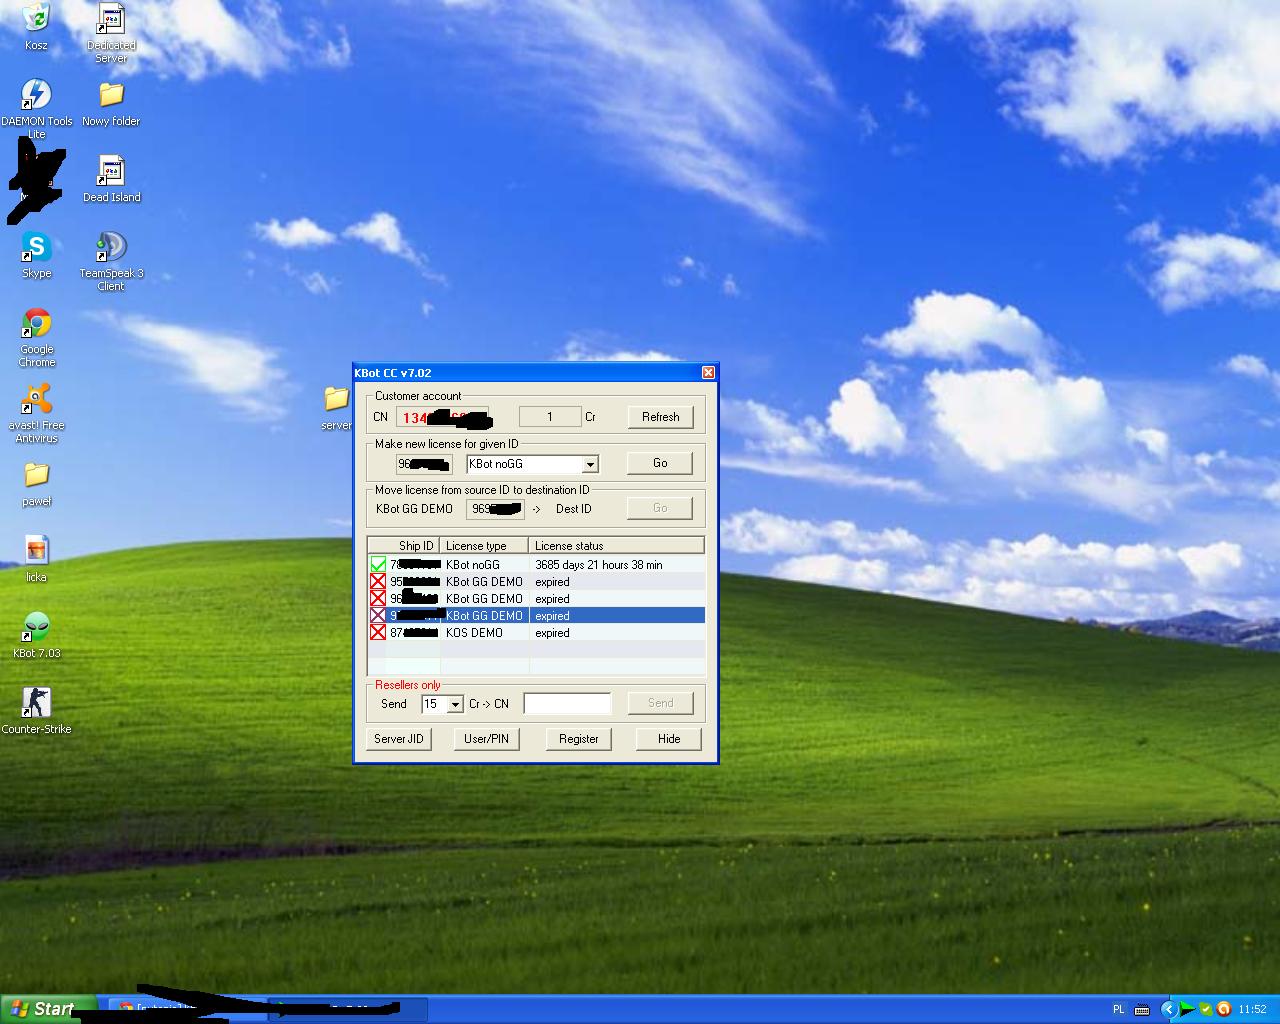Click the green checkmark on KBot noGG row
Image resolution: width=1280 pixels, height=1024 pixels.
coord(378,564)
